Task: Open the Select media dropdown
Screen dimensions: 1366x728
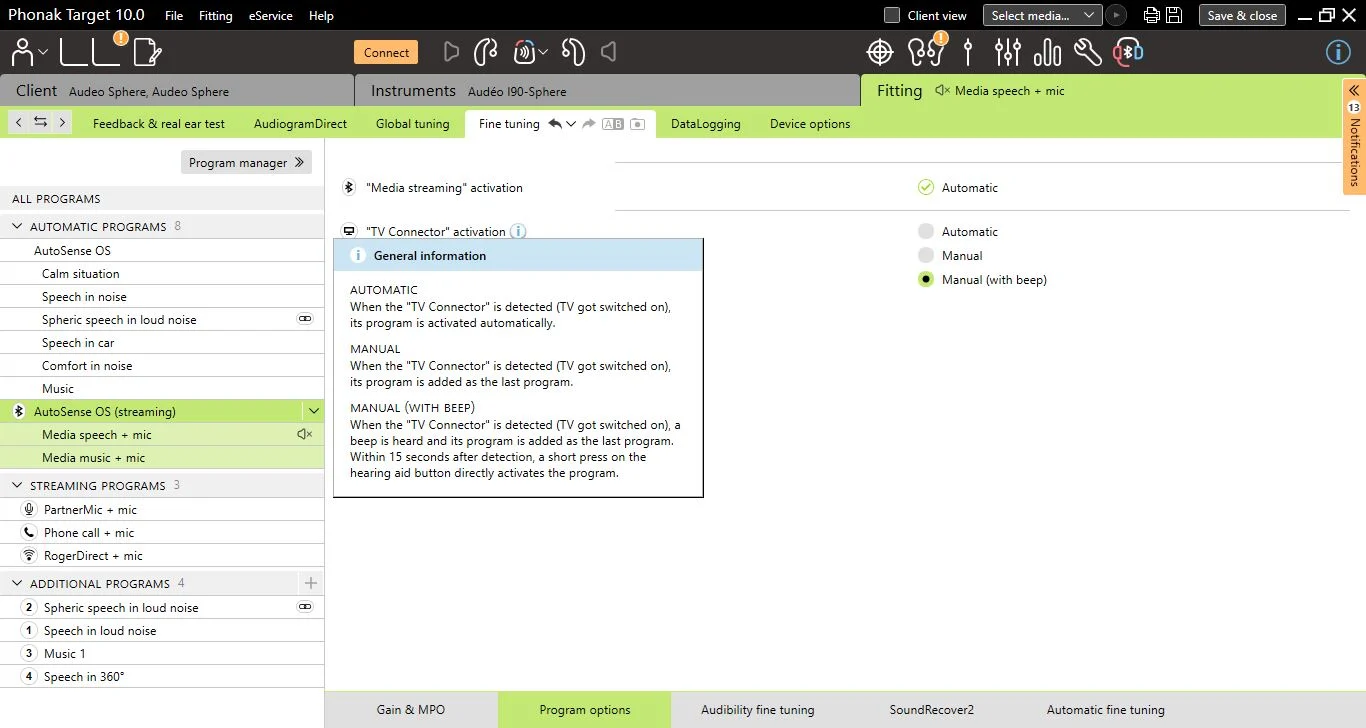Action: coord(1043,15)
